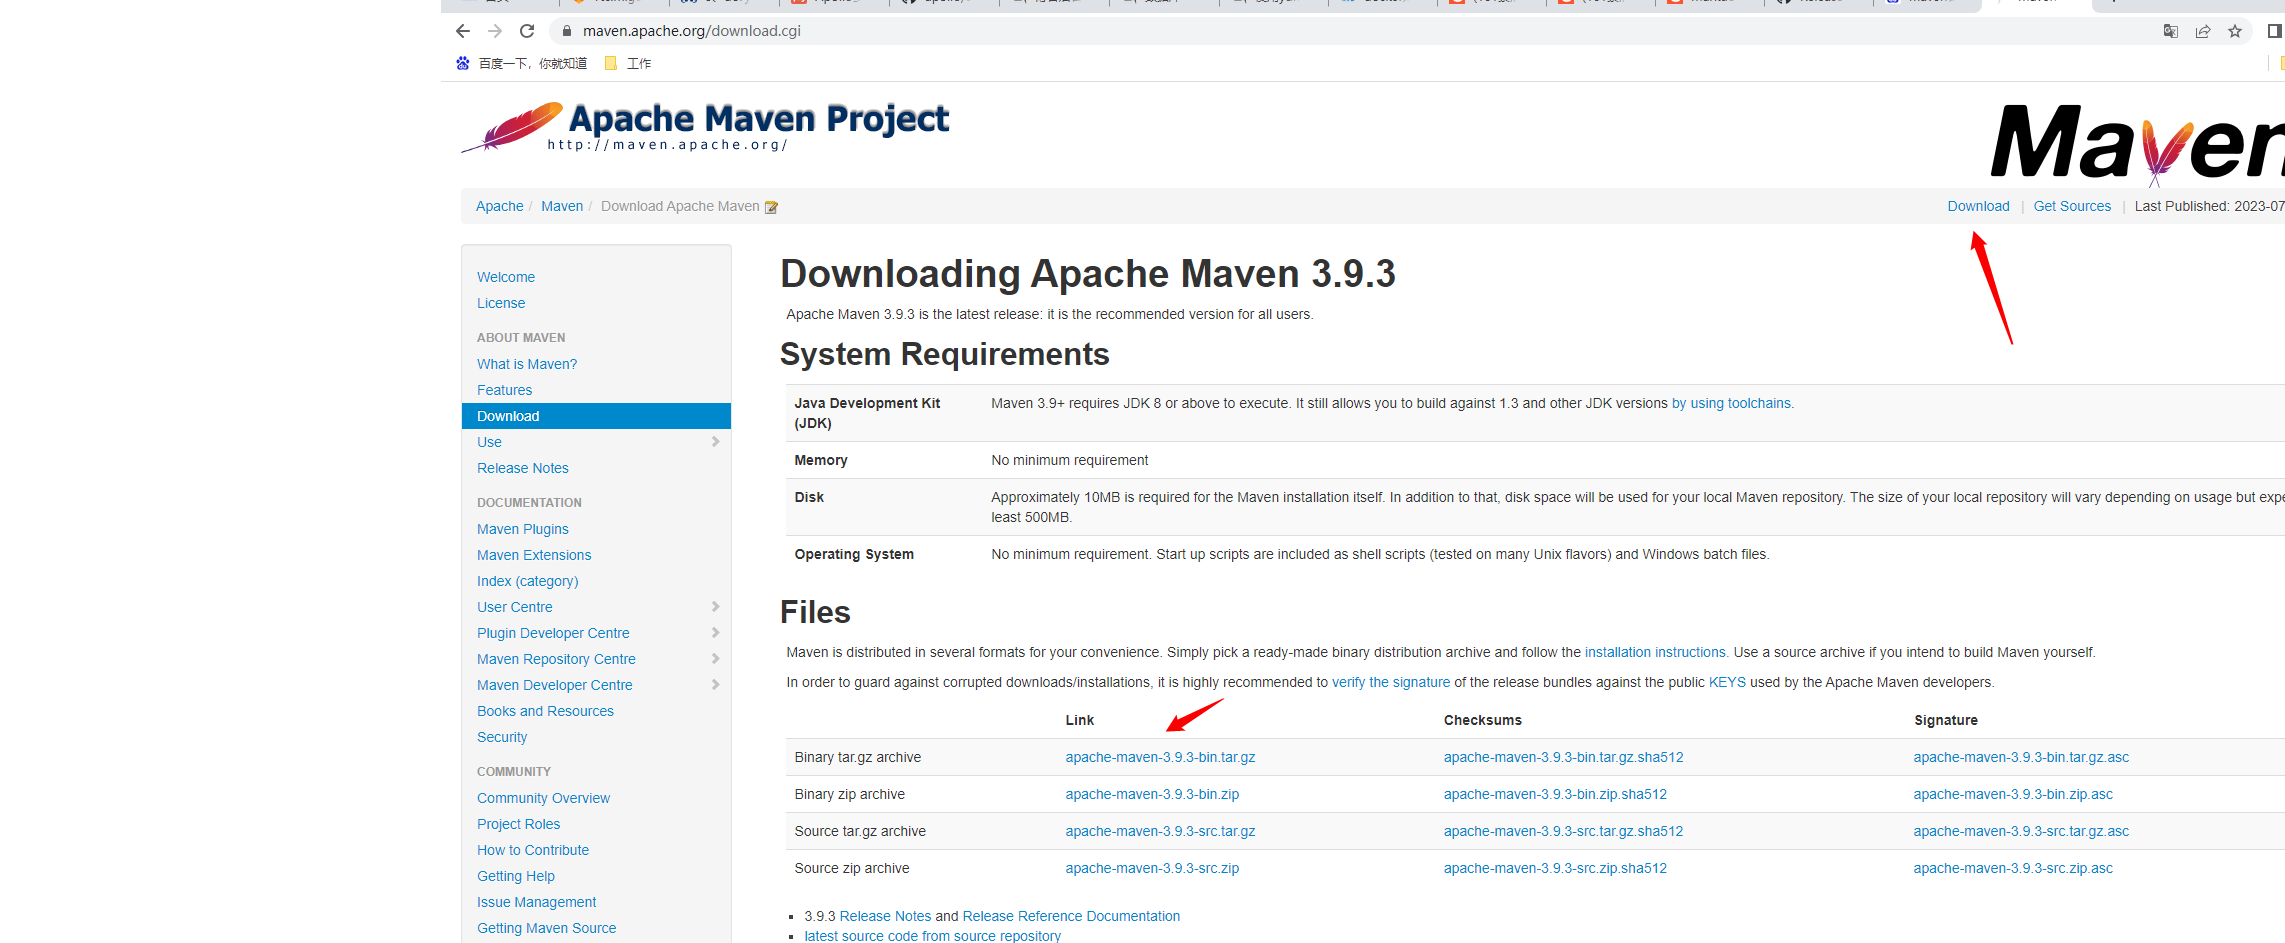The image size is (2285, 943).
Task: Click the Apache feather logo
Action: tap(512, 127)
